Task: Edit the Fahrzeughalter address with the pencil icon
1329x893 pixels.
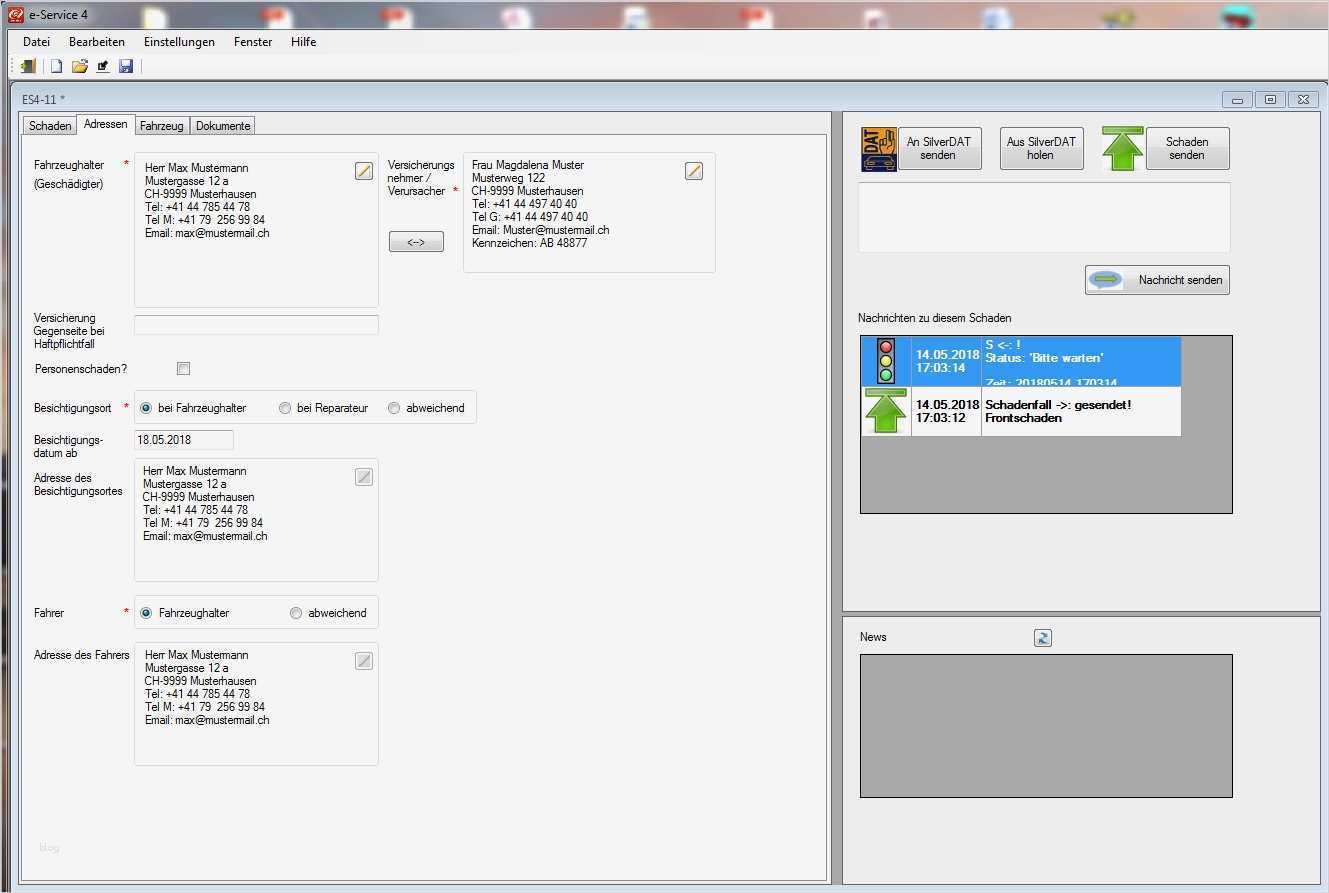Action: coord(364,171)
